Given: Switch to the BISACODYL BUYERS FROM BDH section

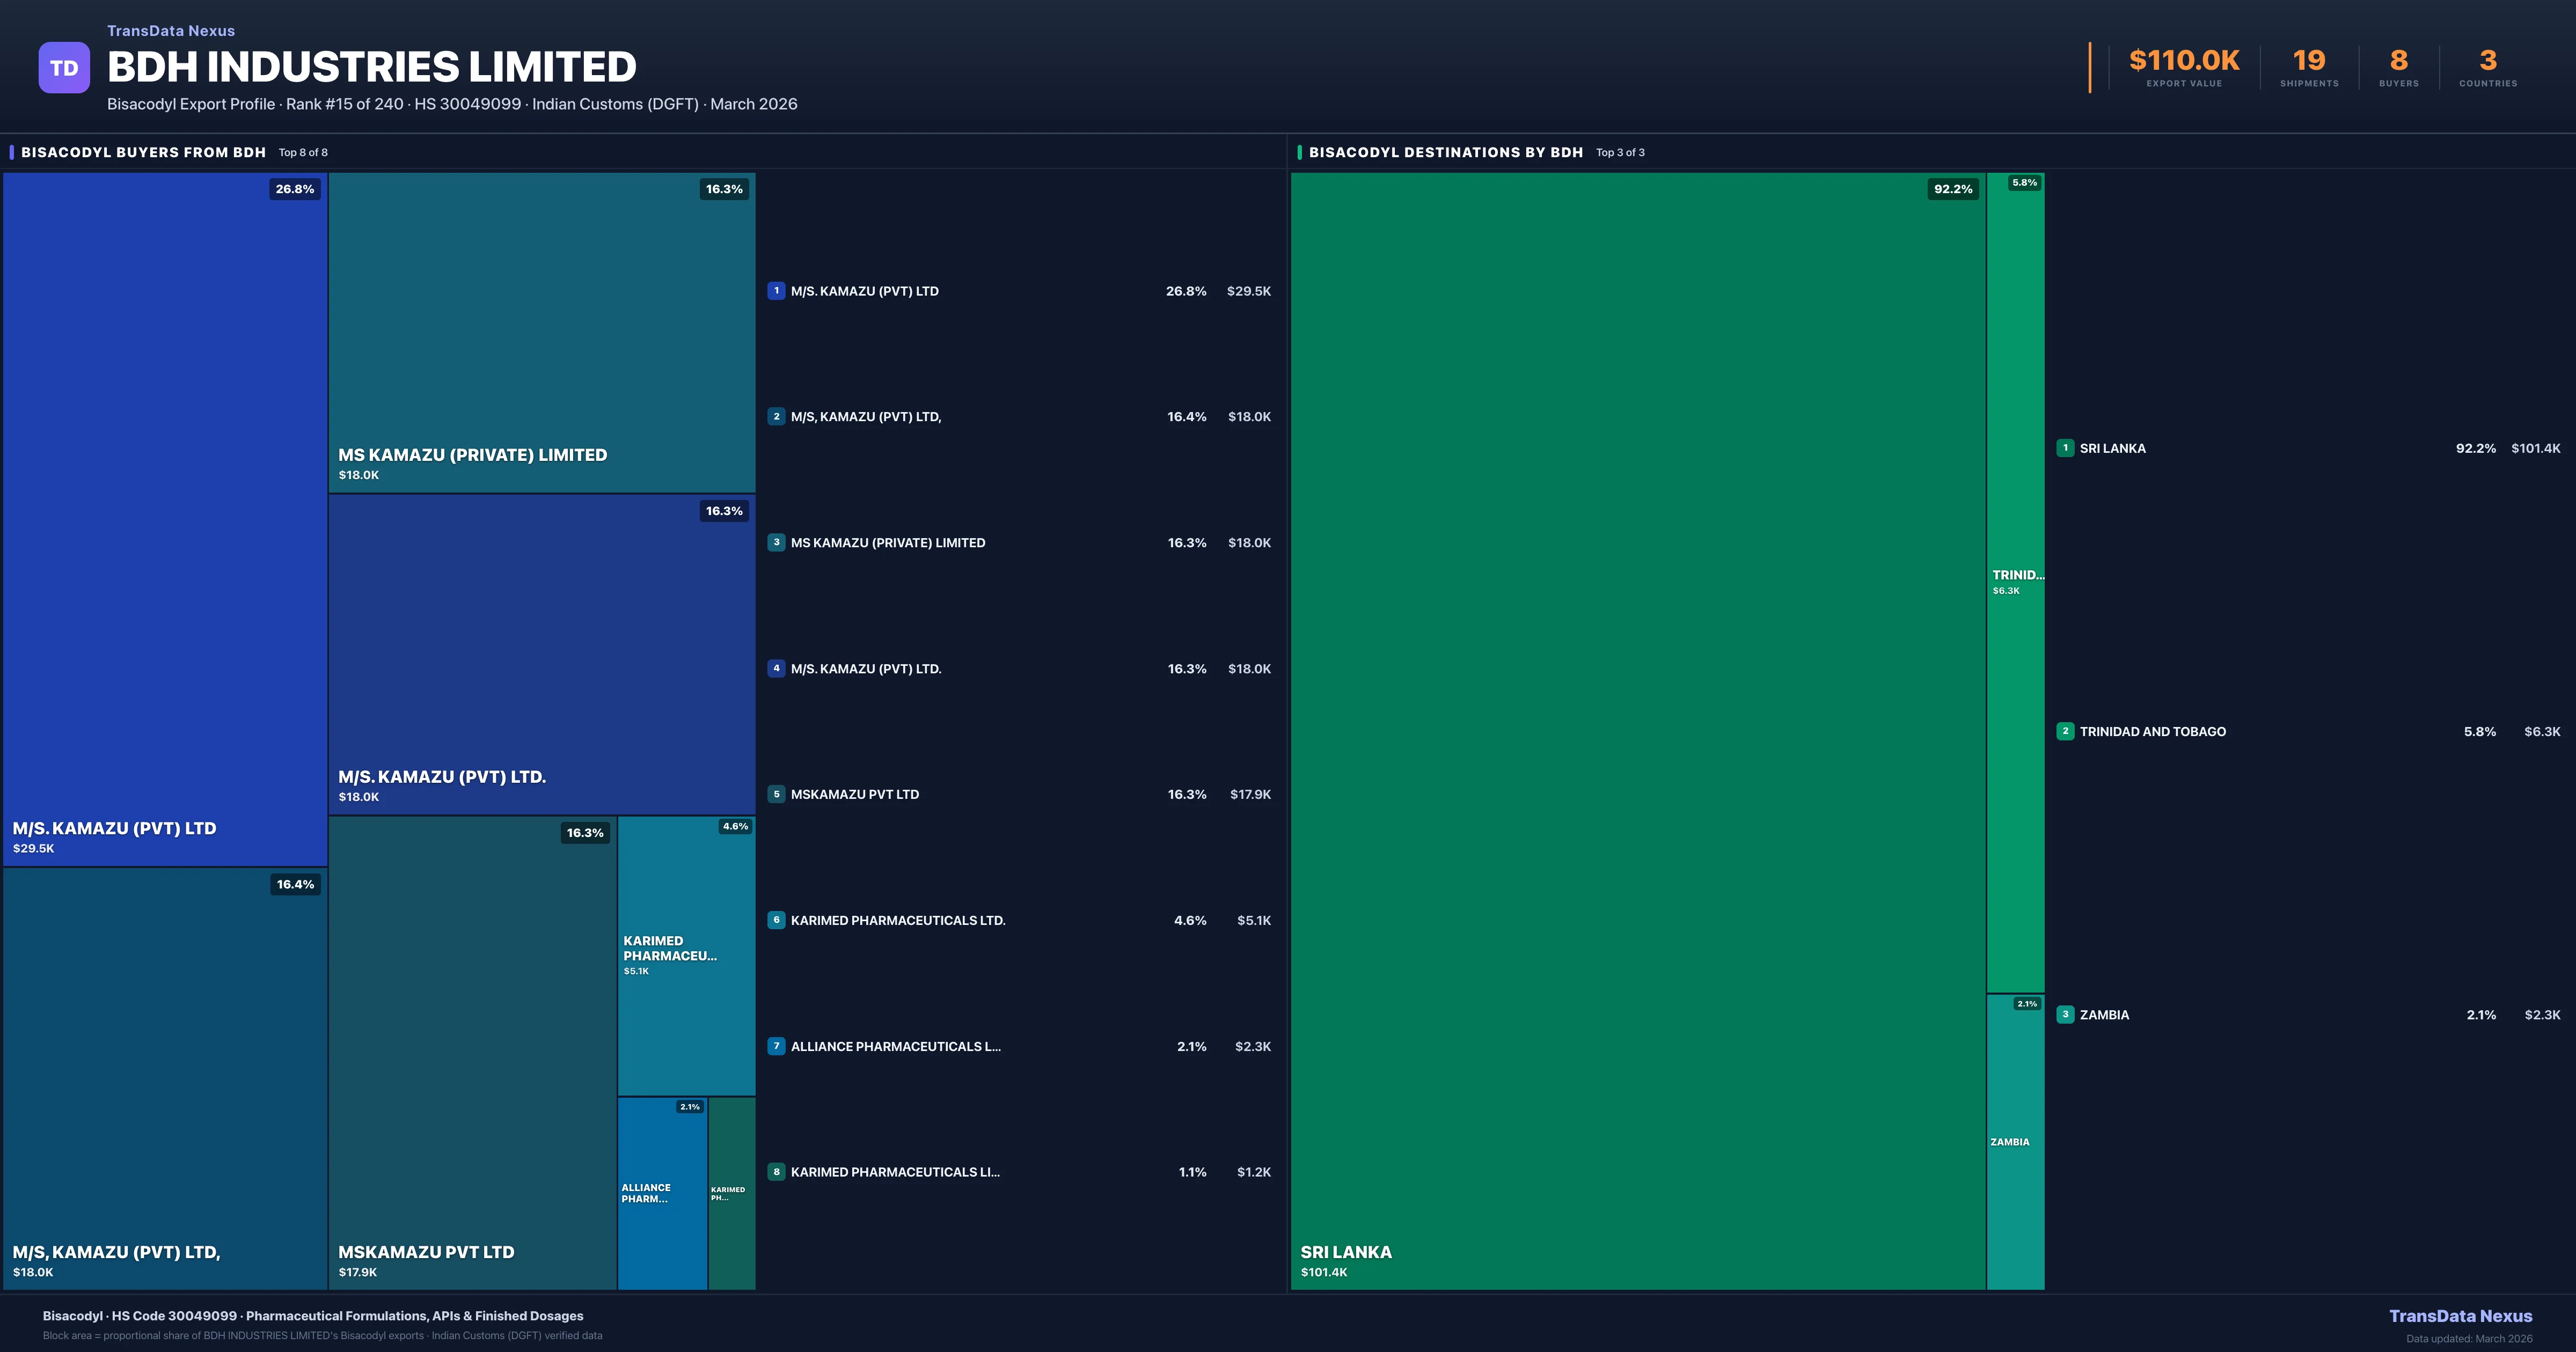Looking at the screenshot, I should point(143,152).
